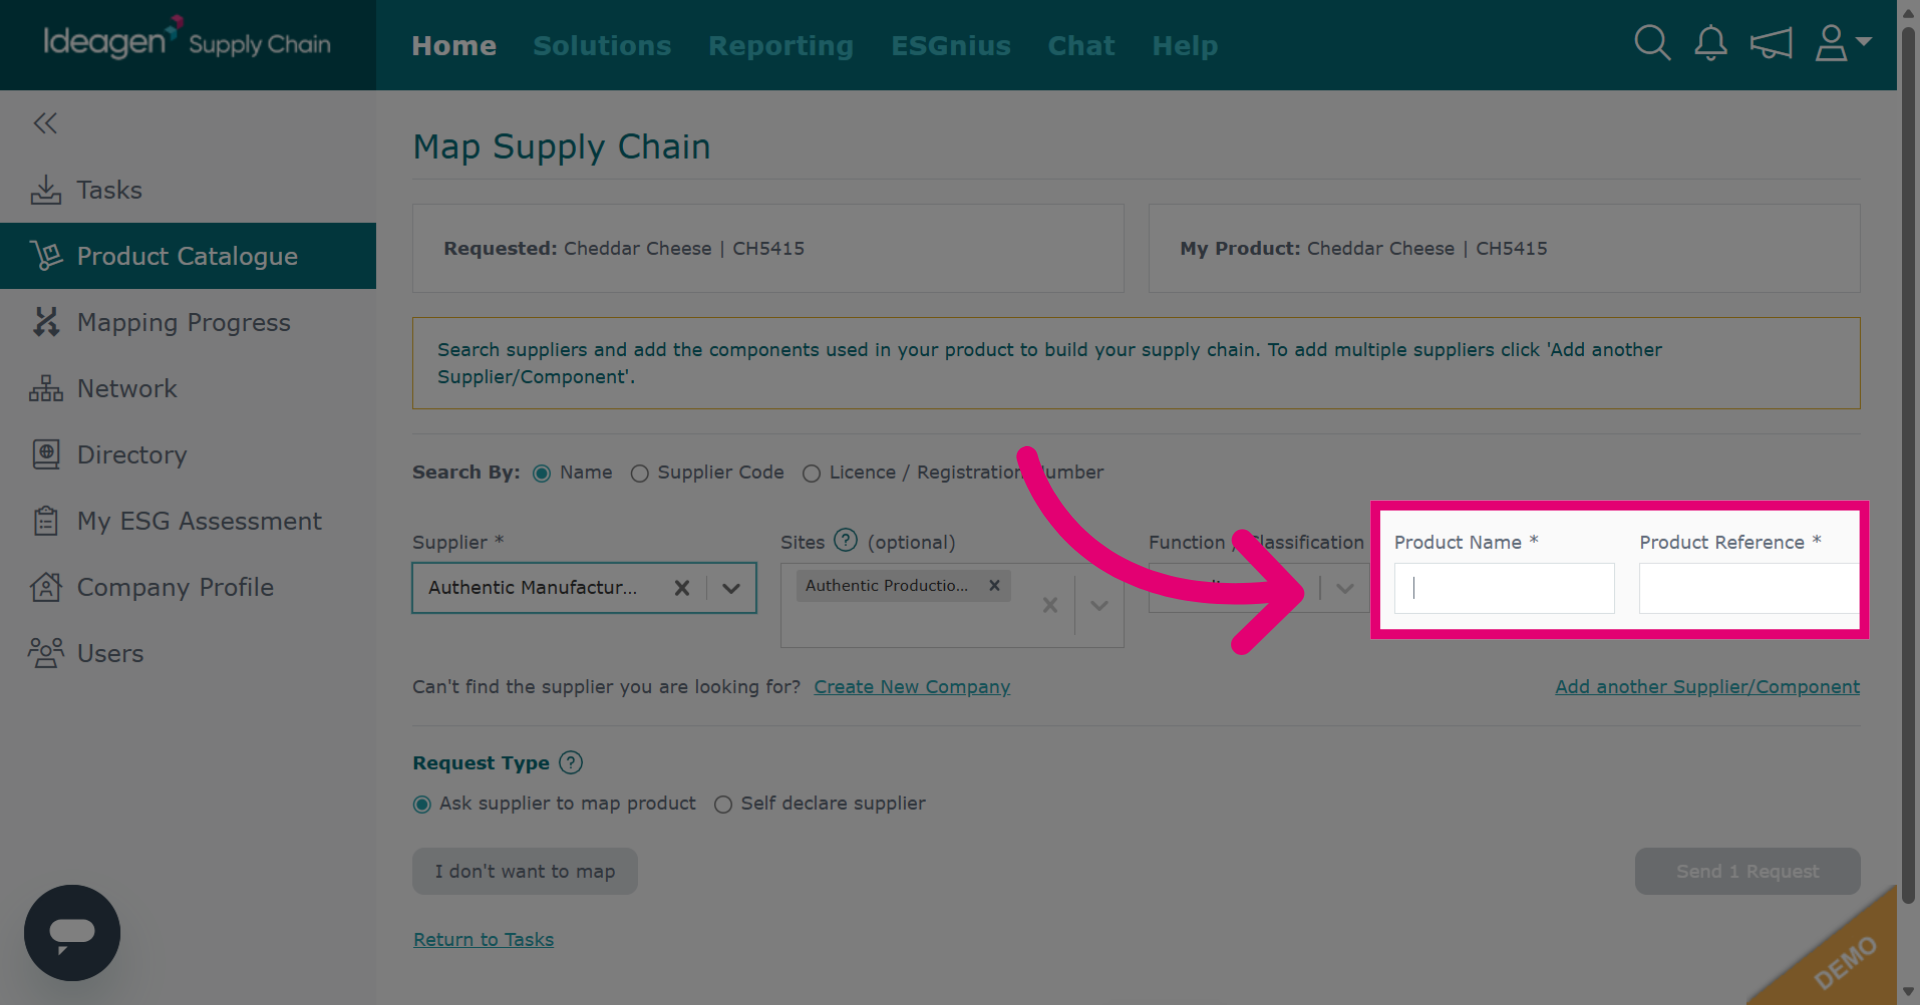The width and height of the screenshot is (1920, 1005).
Task: Open My ESG Assessment in sidebar
Action: tap(188, 521)
